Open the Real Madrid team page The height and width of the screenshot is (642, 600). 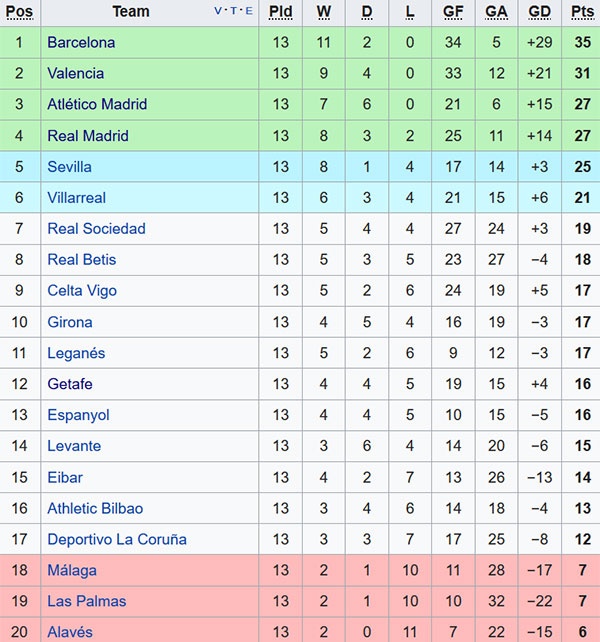click(88, 136)
